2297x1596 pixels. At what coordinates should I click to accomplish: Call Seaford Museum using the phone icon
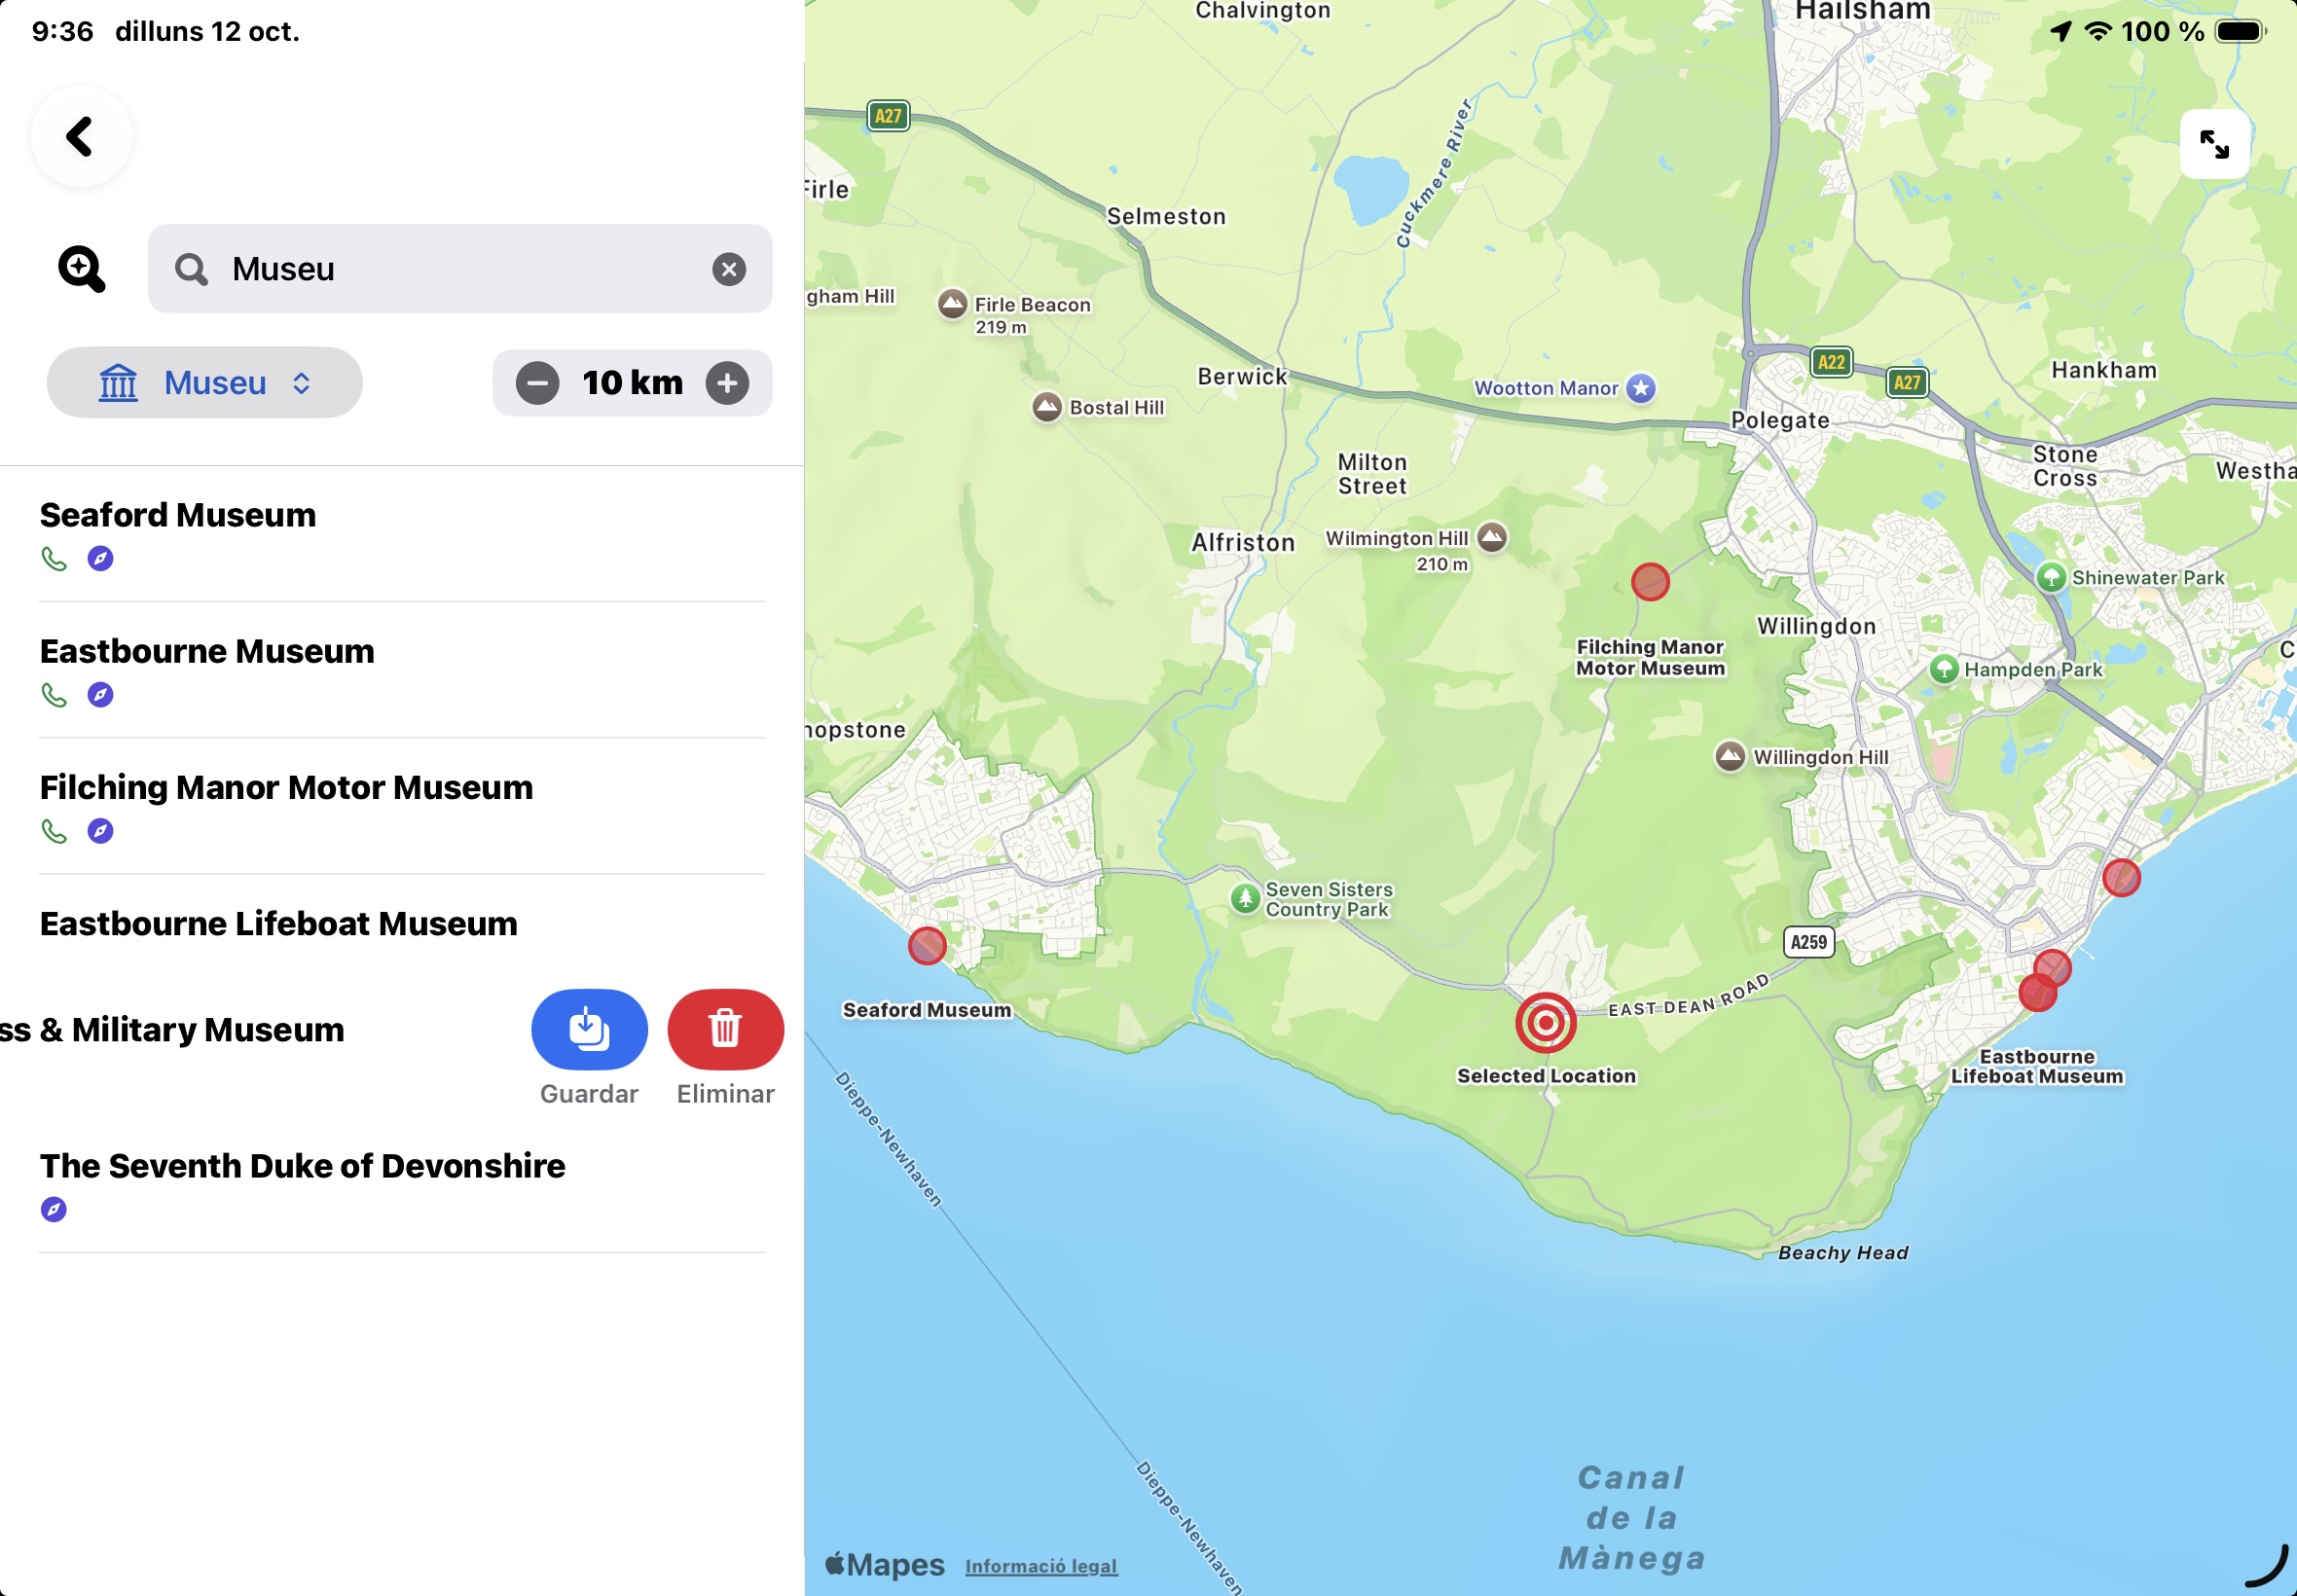54,559
